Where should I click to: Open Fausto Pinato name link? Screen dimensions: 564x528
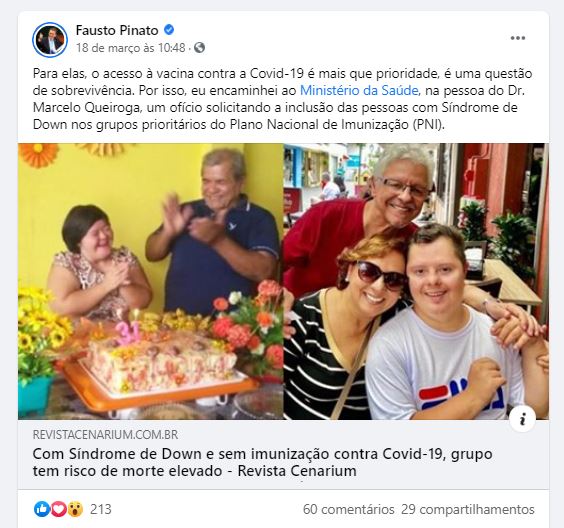117,30
